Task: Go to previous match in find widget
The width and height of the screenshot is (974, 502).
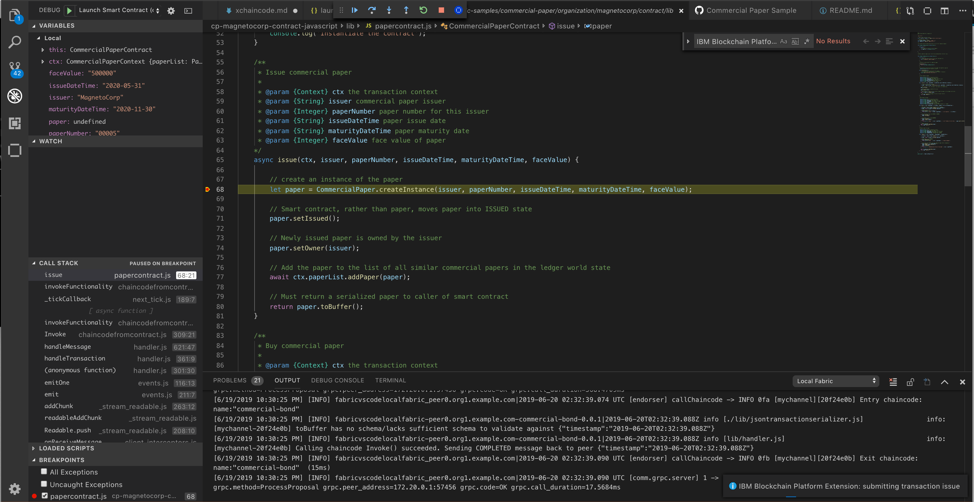Action: point(866,41)
